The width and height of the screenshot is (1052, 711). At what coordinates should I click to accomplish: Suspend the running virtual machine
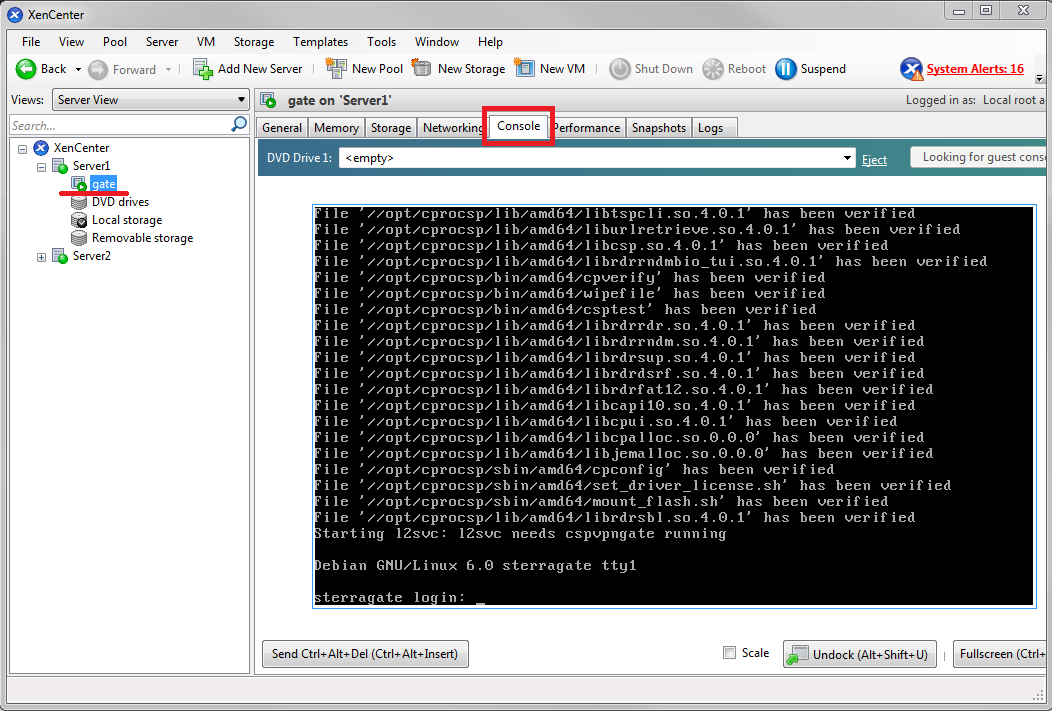(810, 68)
